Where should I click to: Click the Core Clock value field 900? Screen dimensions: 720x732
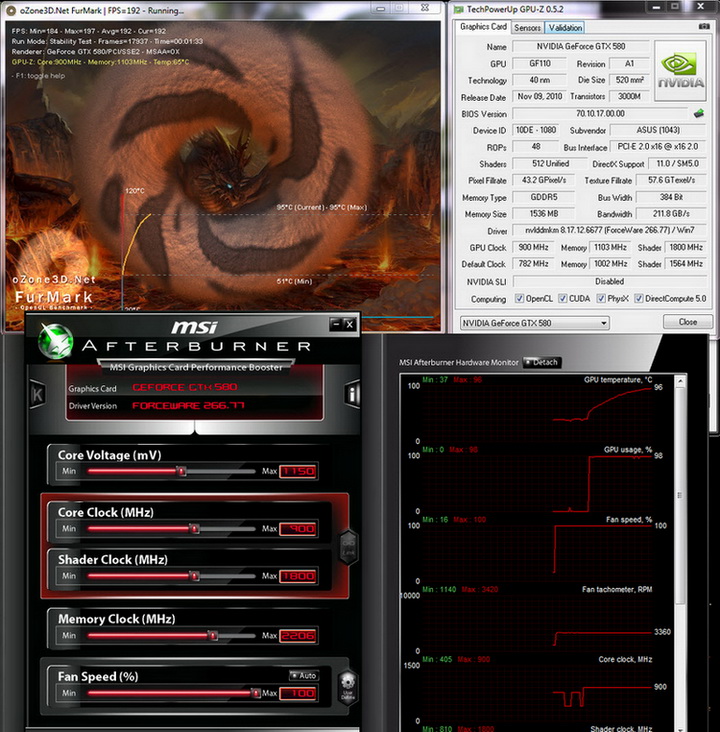click(x=298, y=529)
